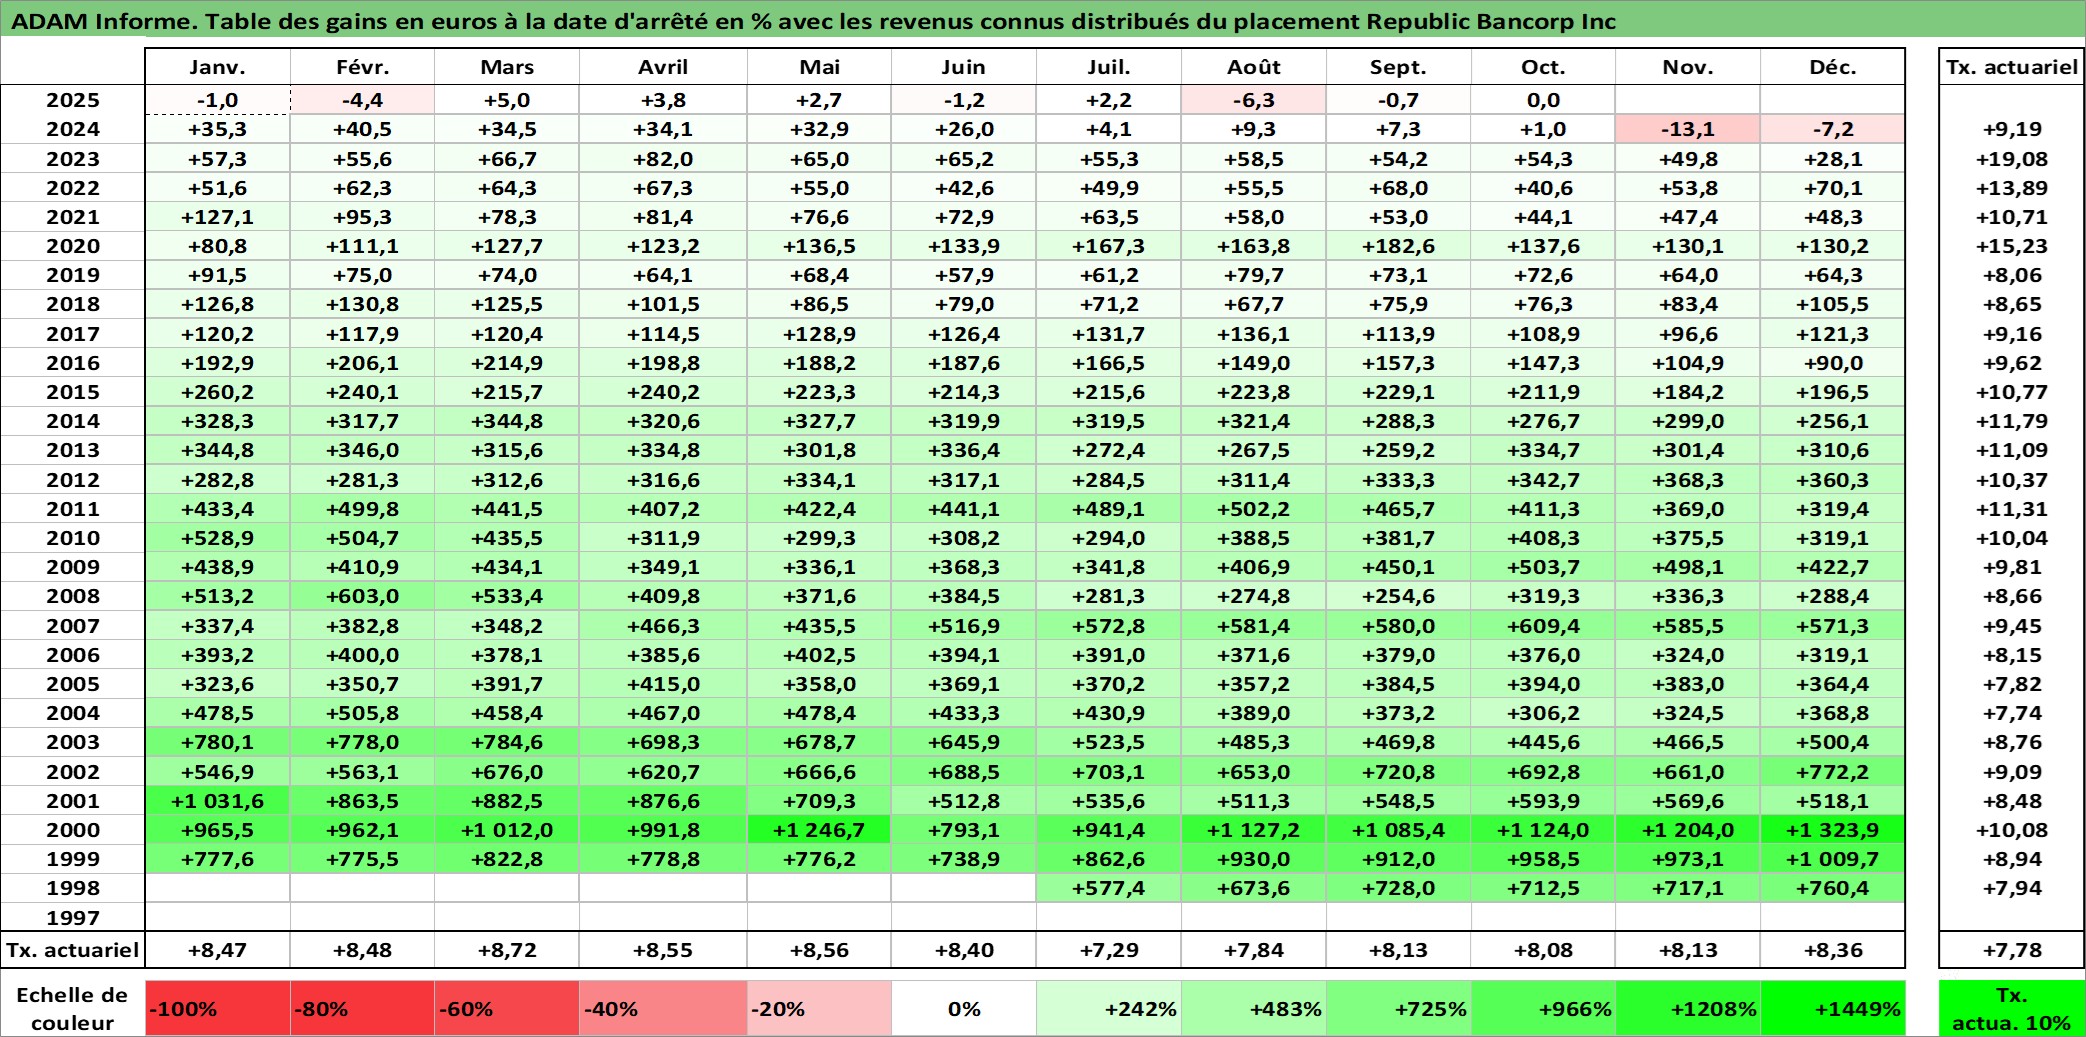Click the +784,6 cell for March 2003
Image resolution: width=2086 pixels, height=1037 pixels.
coord(507,742)
